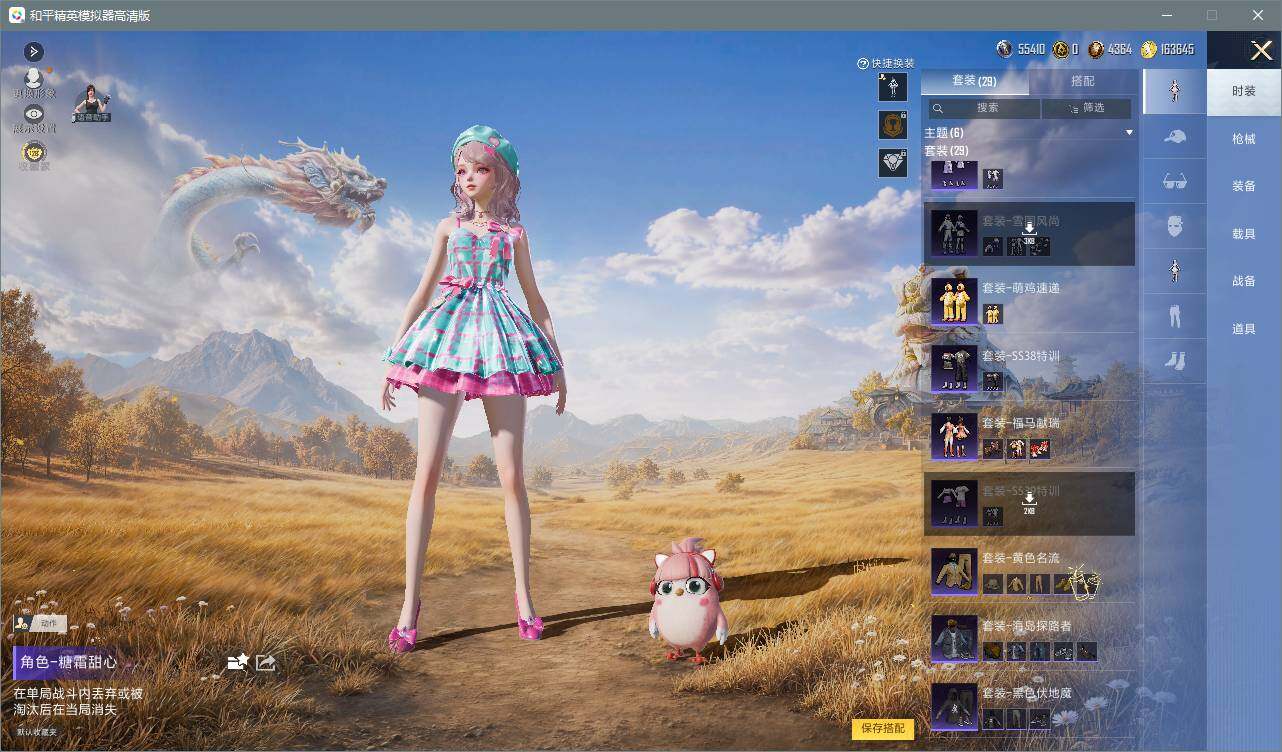This screenshot has width=1282, height=752.
Task: Select the locked gold emblem quick-change slot
Action: (x=893, y=125)
